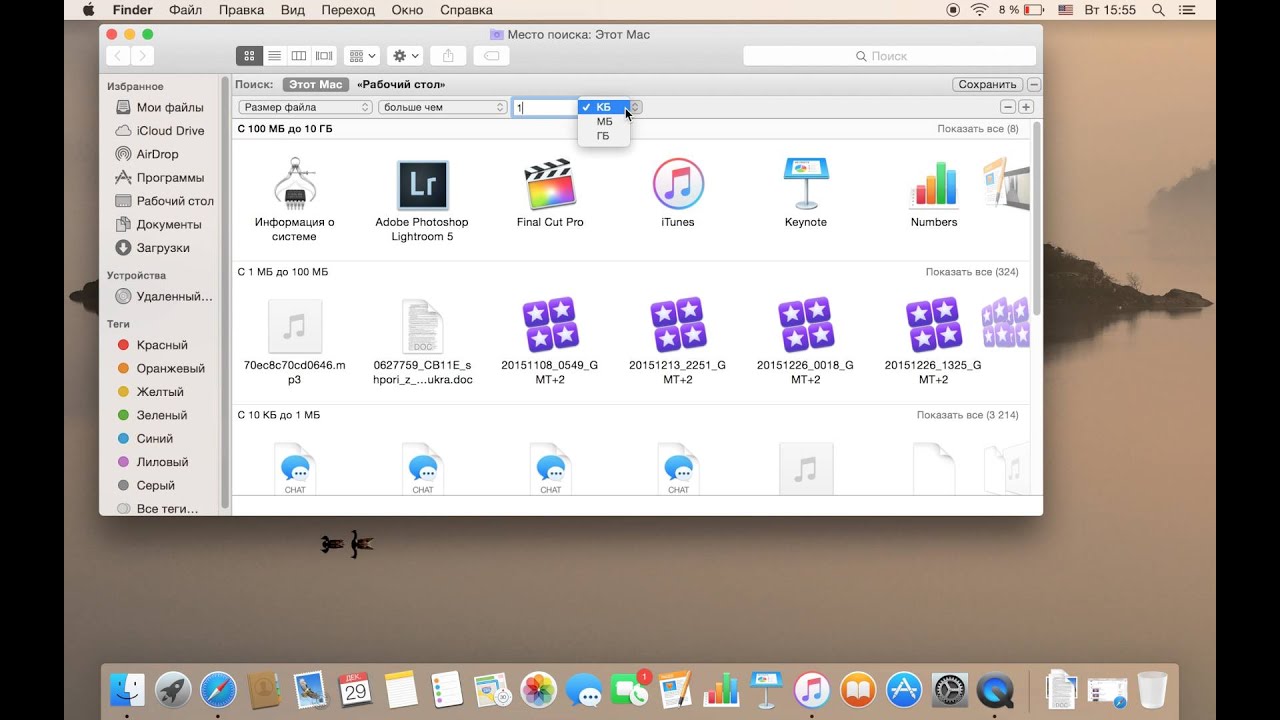Screen dimensions: 1280x720
Task: Remove the search criterion row with minus
Action: (1008, 107)
